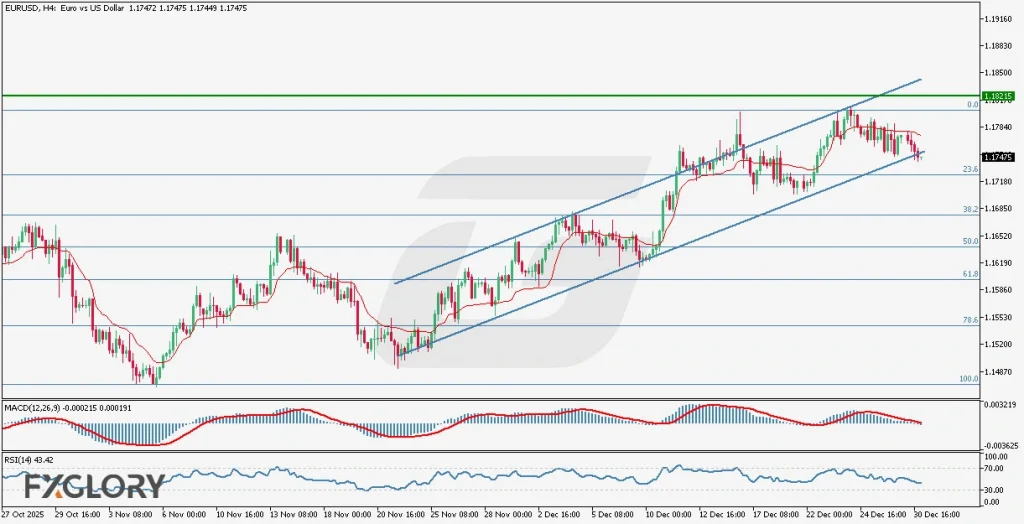Click the 100.0 Fibonacci level label
Image resolution: width=1024 pixels, height=524 pixels.
click(x=967, y=379)
